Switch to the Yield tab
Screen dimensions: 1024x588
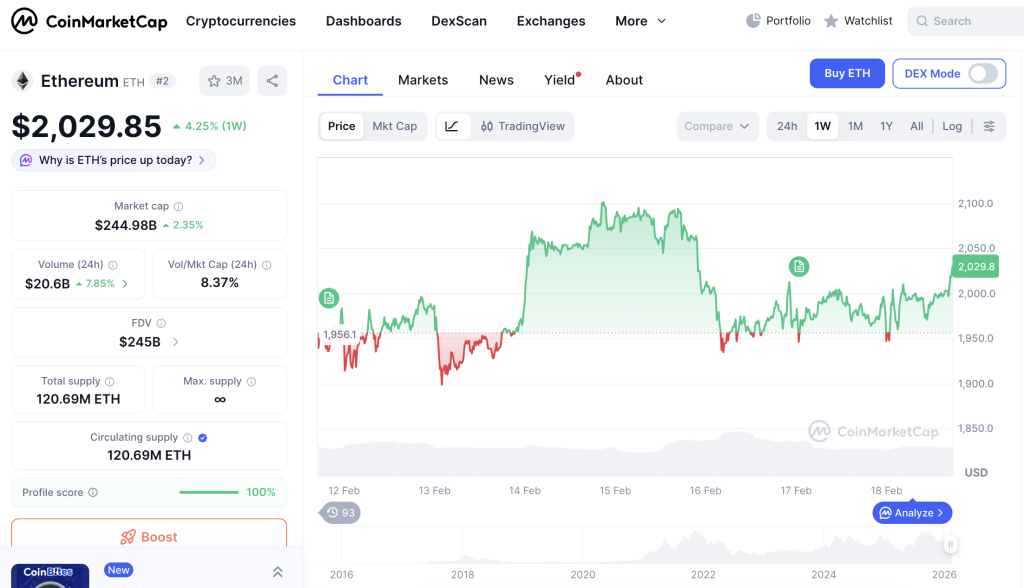tap(560, 80)
